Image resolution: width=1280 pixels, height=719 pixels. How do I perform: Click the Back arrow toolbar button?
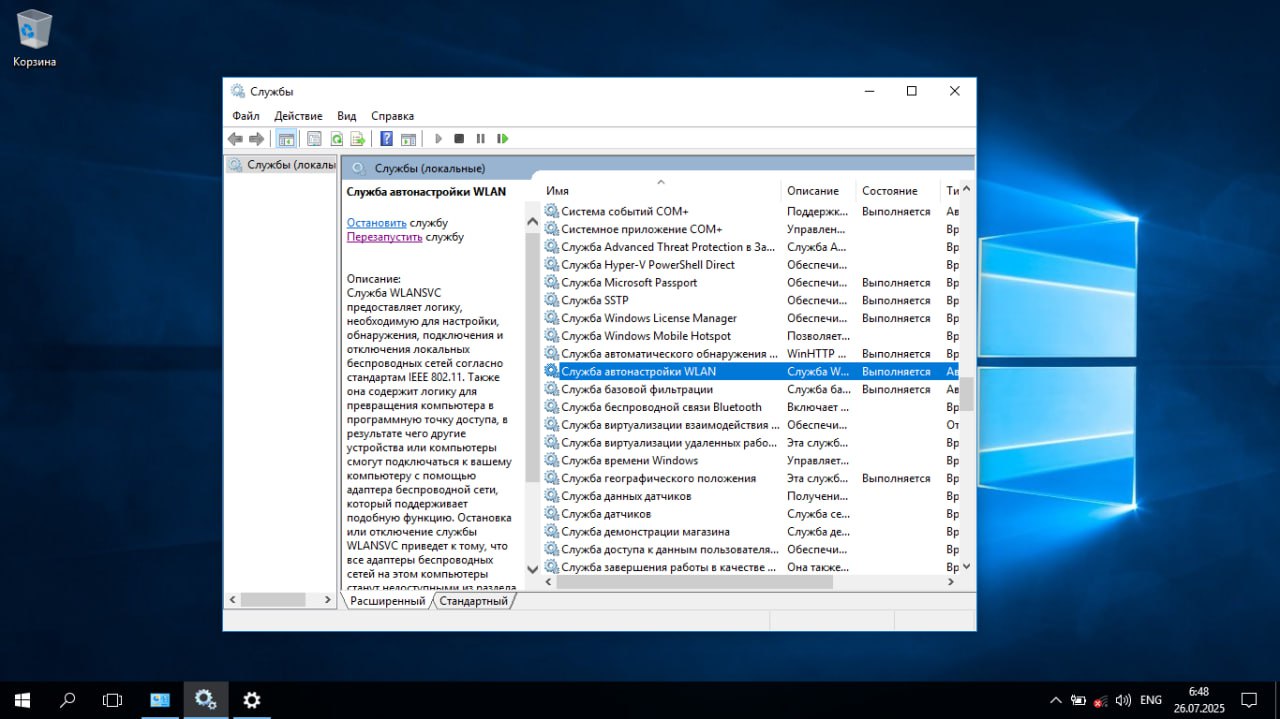pyautogui.click(x=235, y=139)
